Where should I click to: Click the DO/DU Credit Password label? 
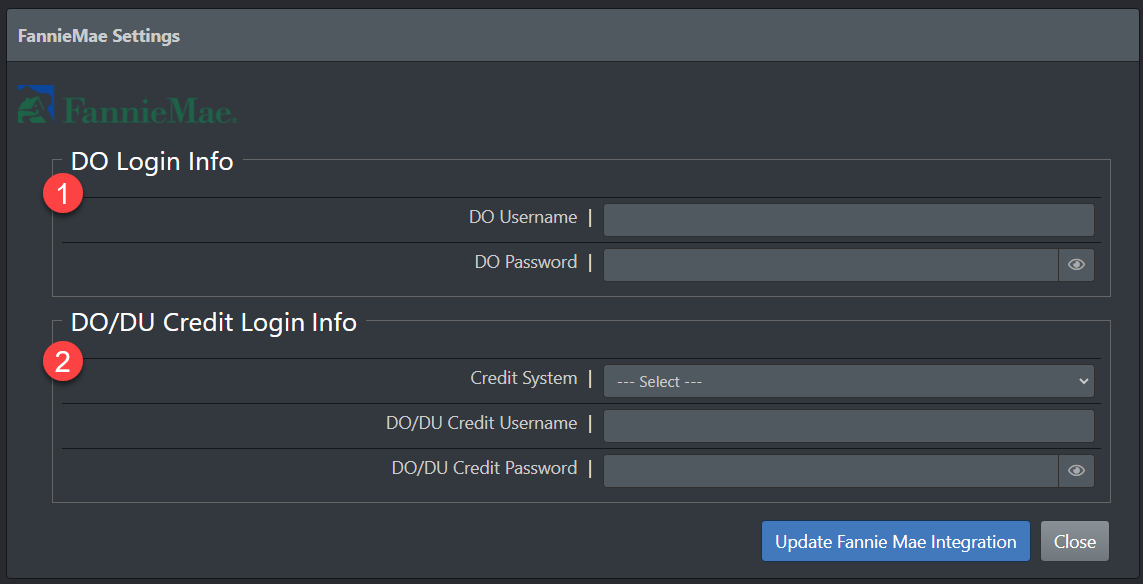484,468
